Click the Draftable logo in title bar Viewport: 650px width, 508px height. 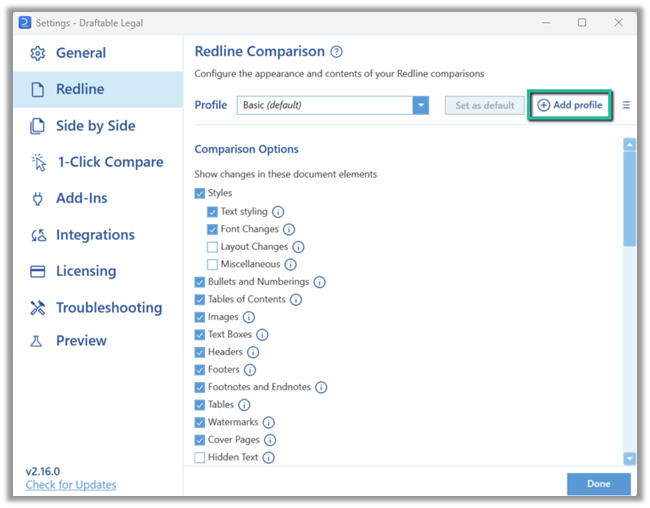point(25,22)
